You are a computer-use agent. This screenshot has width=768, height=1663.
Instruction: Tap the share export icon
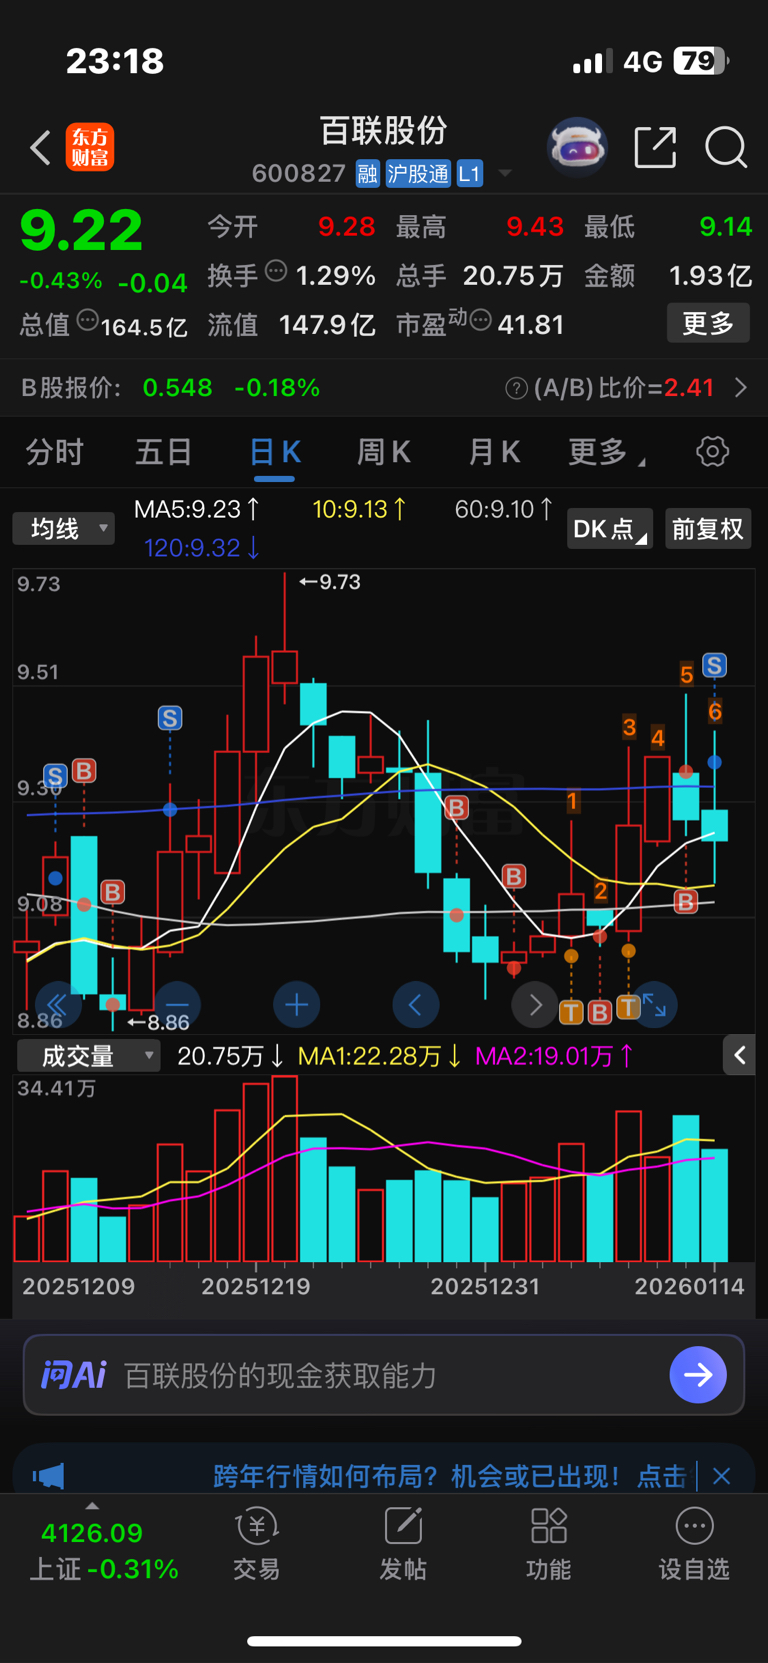(x=656, y=147)
